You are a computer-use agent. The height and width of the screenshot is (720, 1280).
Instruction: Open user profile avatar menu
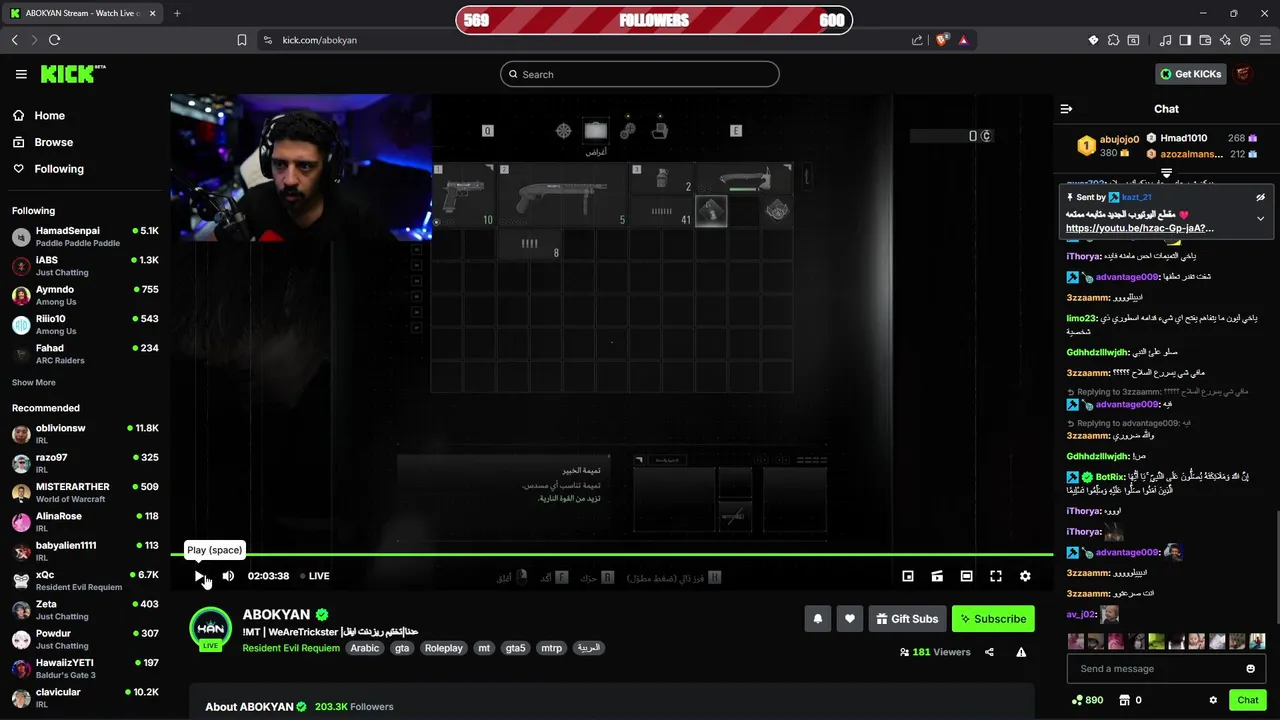point(1243,74)
